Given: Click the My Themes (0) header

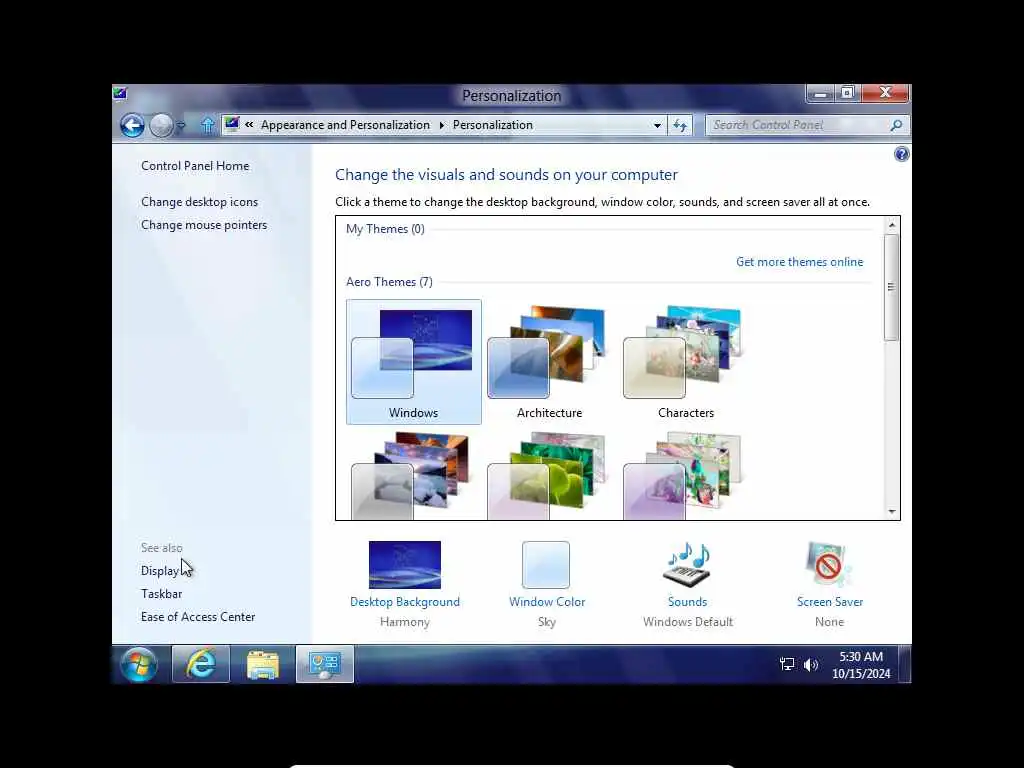Looking at the screenshot, I should click(x=385, y=229).
